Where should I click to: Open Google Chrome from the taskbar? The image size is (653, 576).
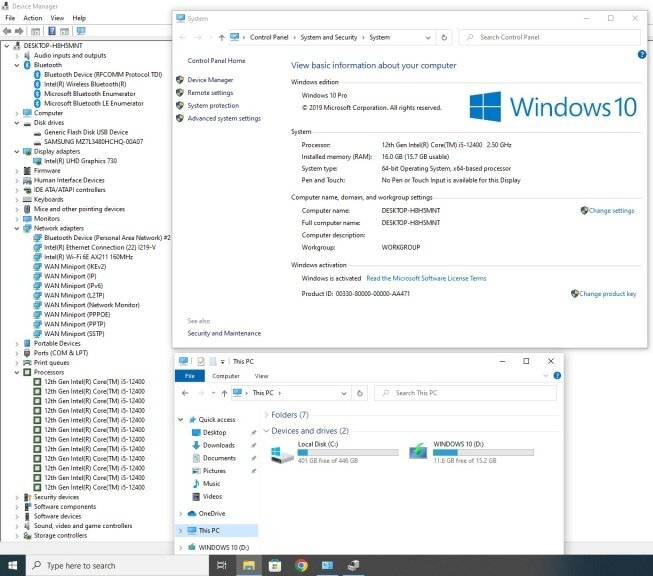coord(301,565)
